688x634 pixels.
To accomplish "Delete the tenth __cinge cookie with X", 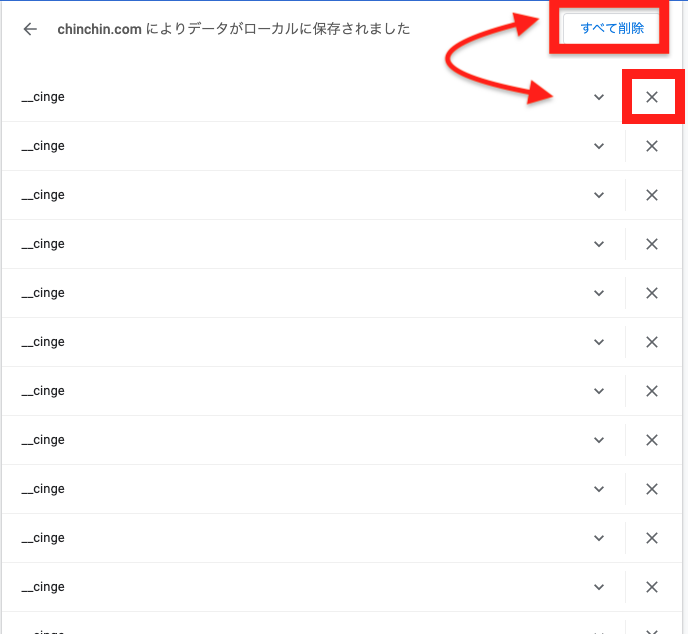I will pos(652,538).
